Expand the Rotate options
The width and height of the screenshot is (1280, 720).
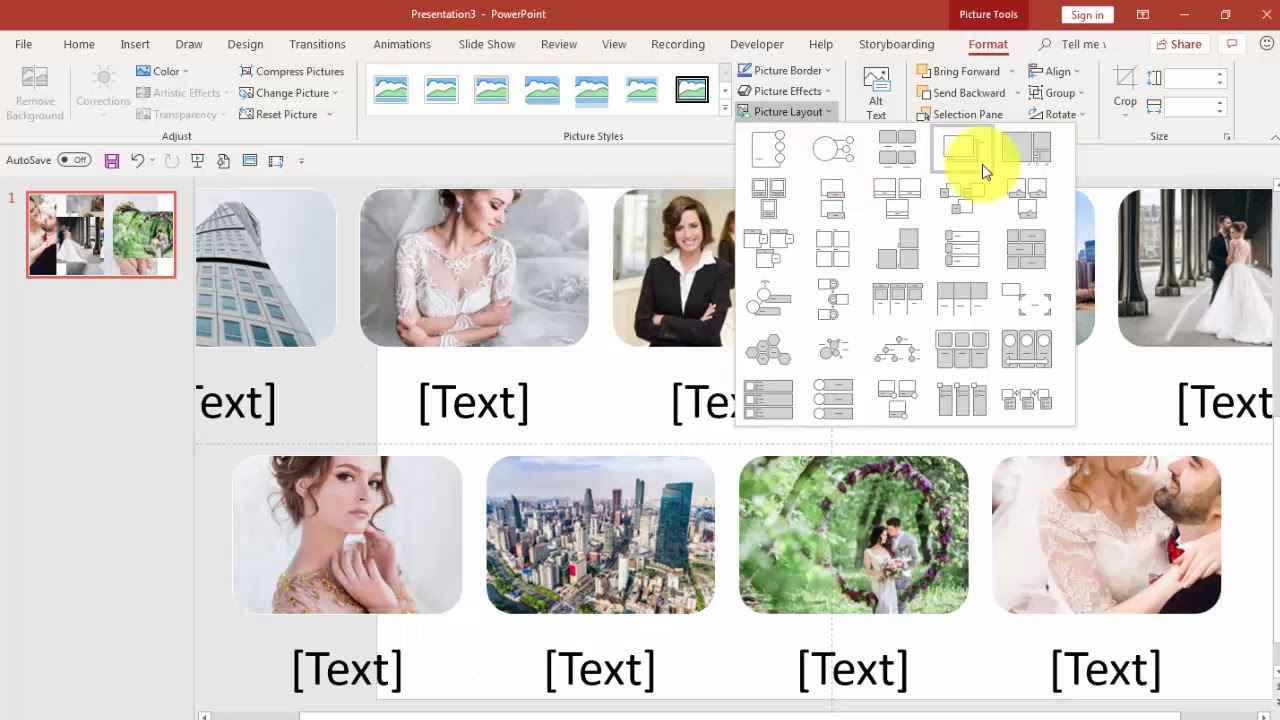tap(1056, 114)
